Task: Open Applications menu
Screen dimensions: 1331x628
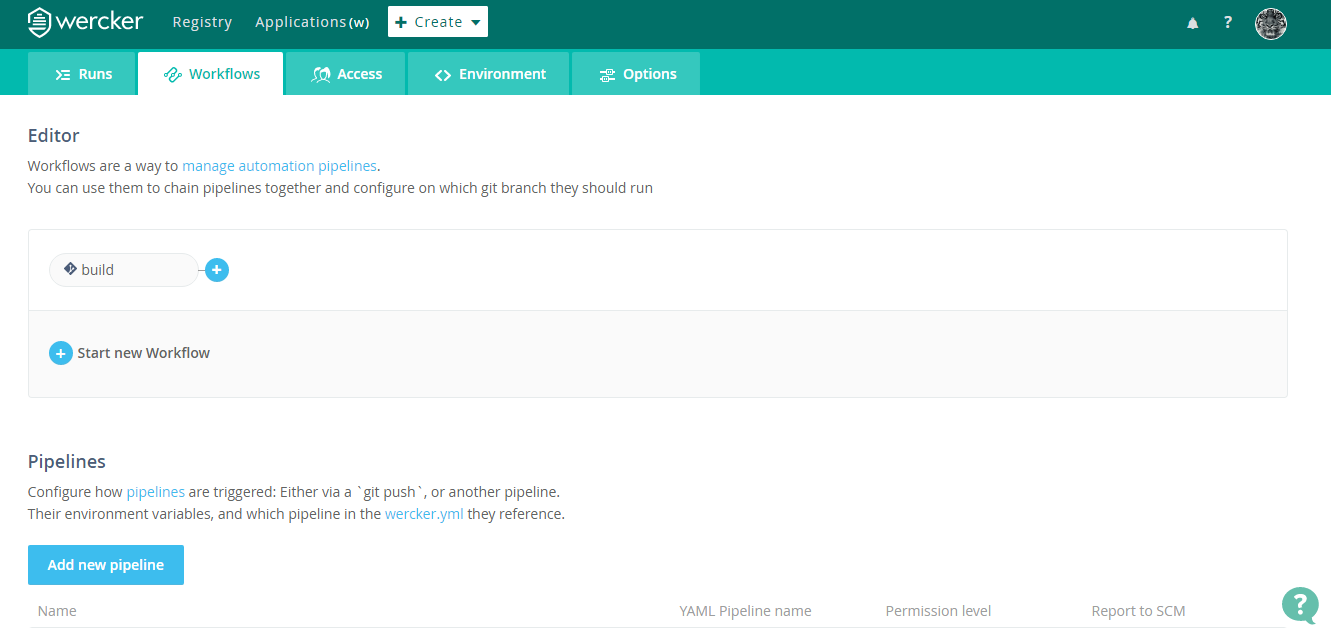Action: 312,22
